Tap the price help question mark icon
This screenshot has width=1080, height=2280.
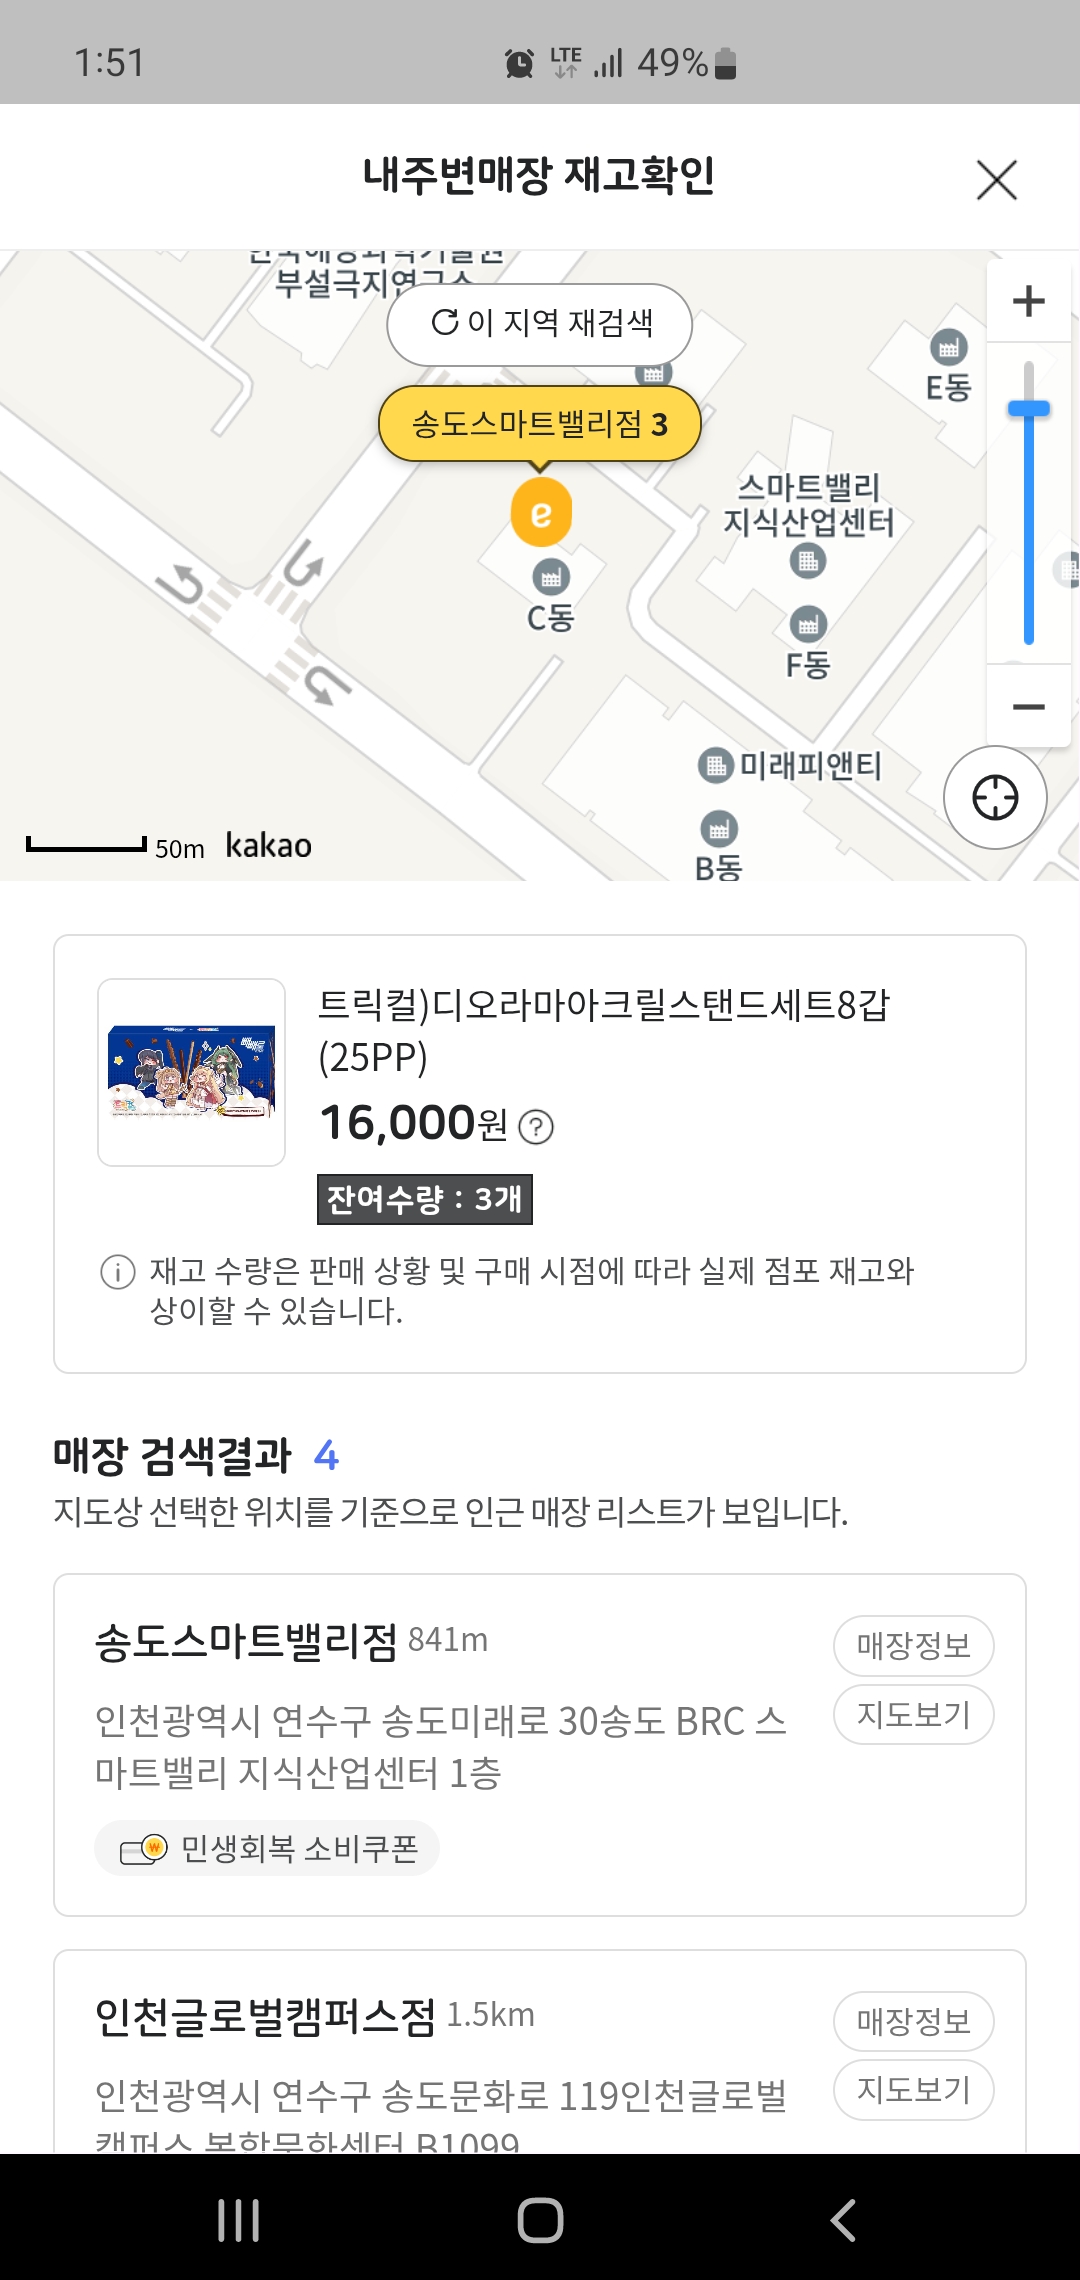coord(537,1127)
